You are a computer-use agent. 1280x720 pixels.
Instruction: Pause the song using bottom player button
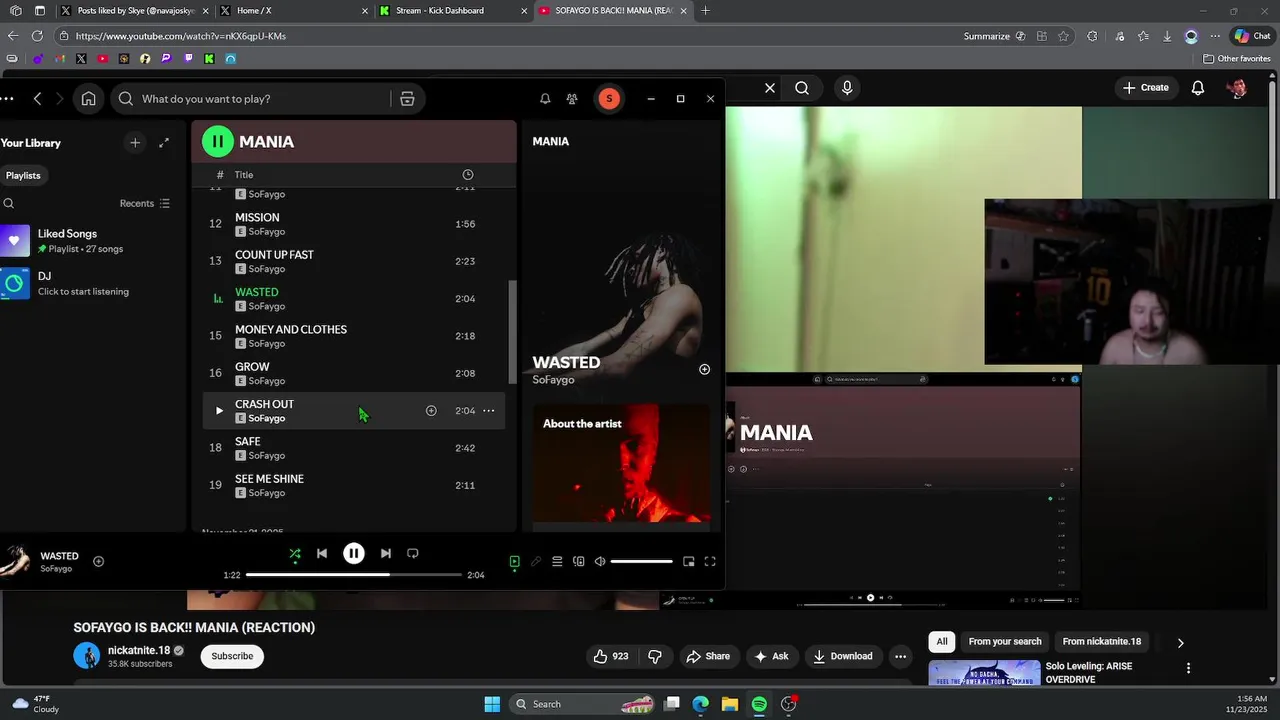pos(354,553)
